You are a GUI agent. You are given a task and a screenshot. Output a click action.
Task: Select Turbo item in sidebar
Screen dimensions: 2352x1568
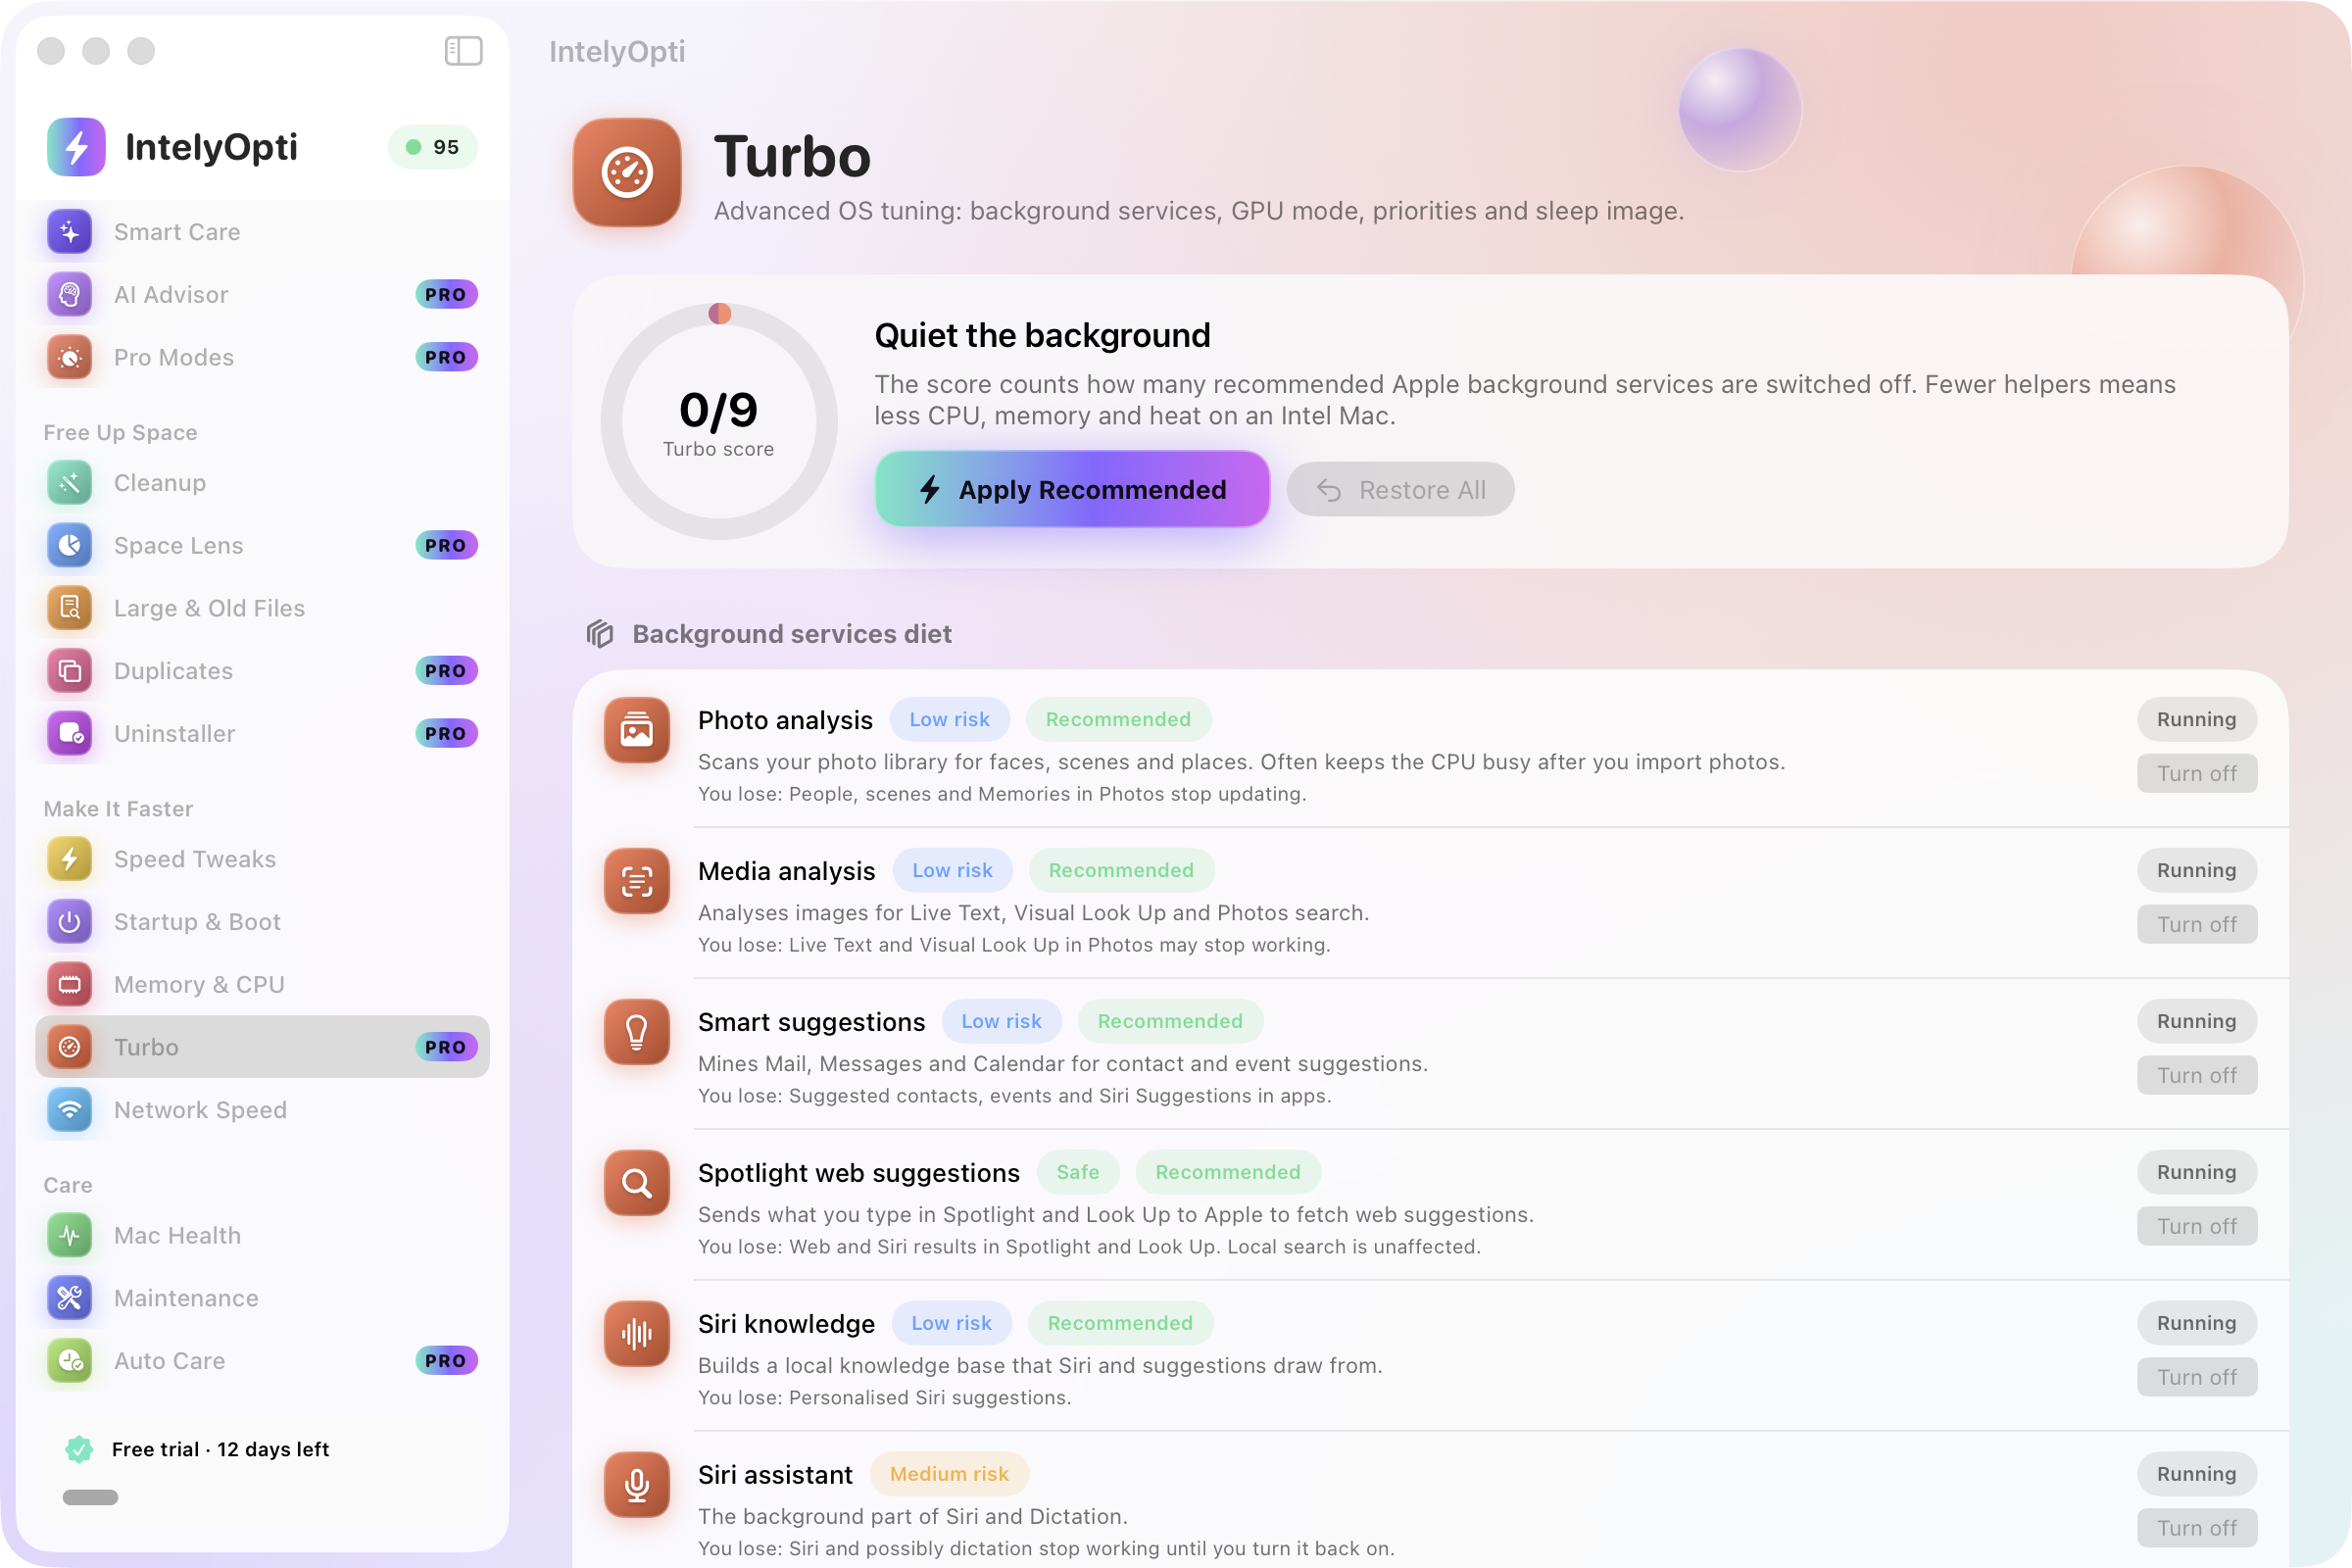[262, 1047]
